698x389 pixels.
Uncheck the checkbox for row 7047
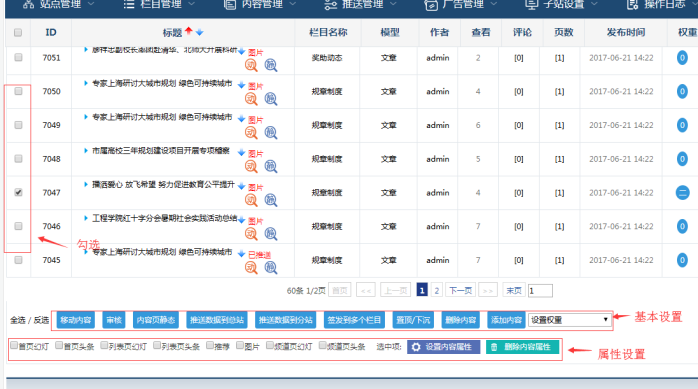tap(18, 192)
